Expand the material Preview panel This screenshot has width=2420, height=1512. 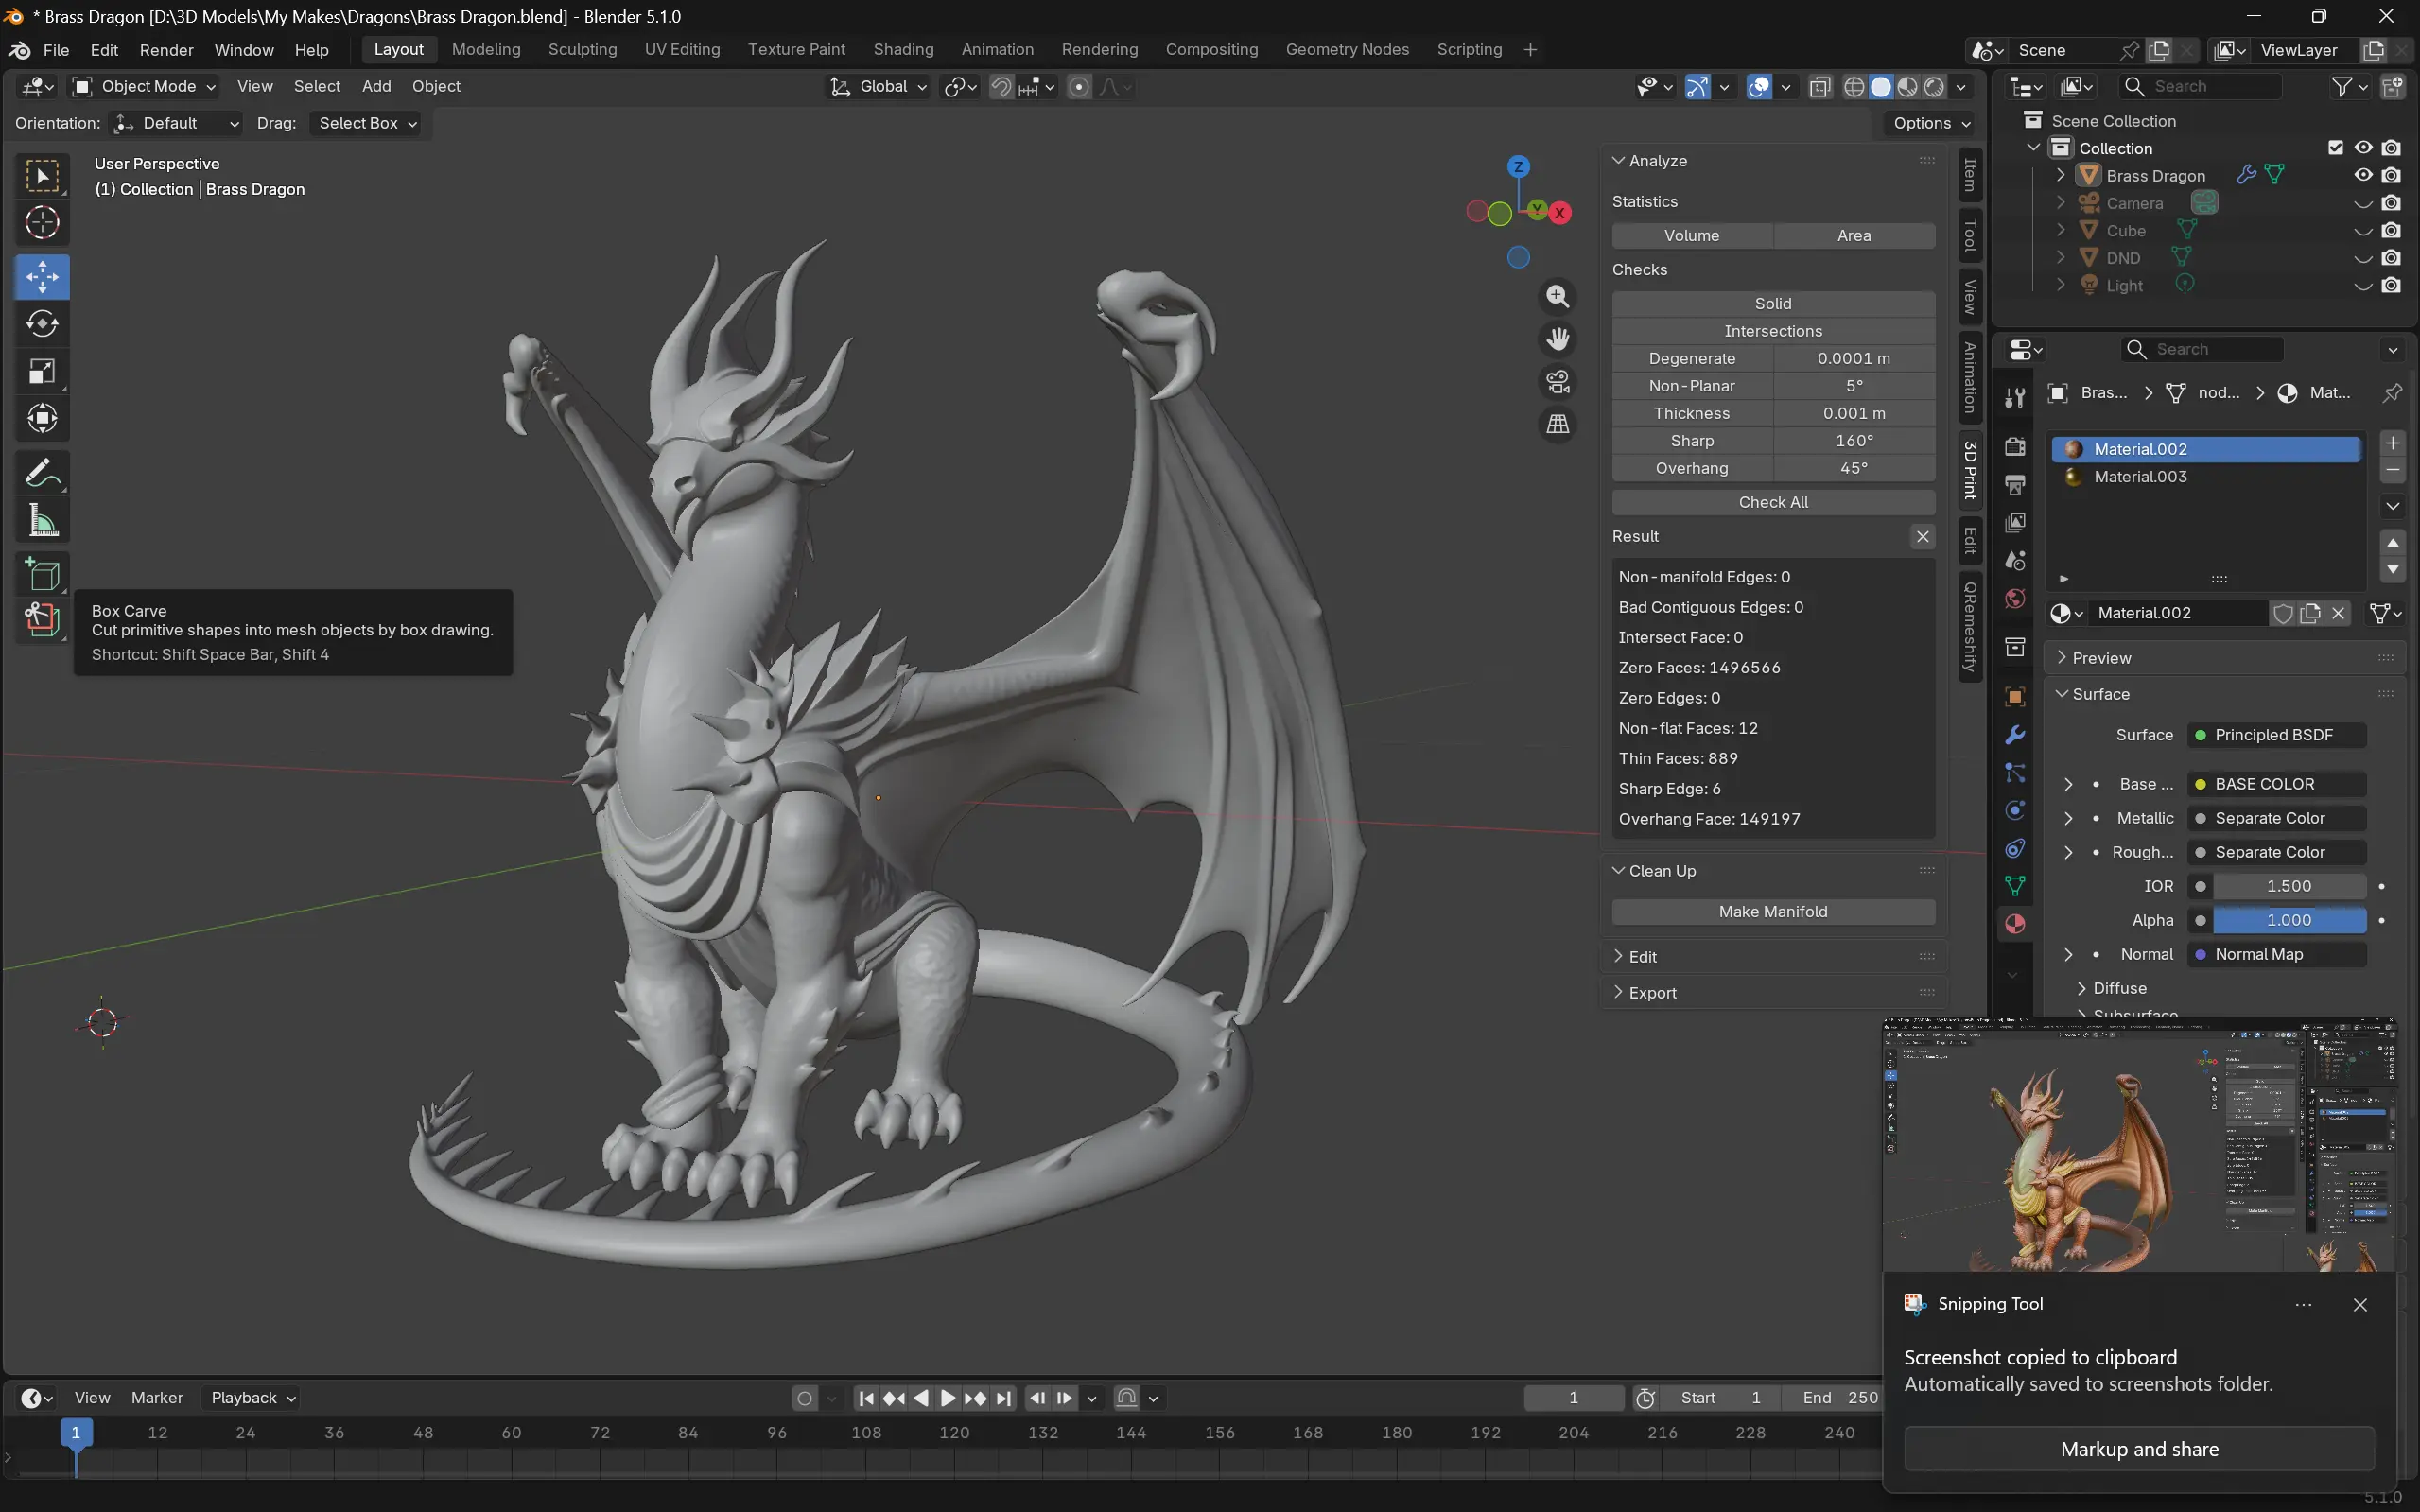coord(2222,658)
